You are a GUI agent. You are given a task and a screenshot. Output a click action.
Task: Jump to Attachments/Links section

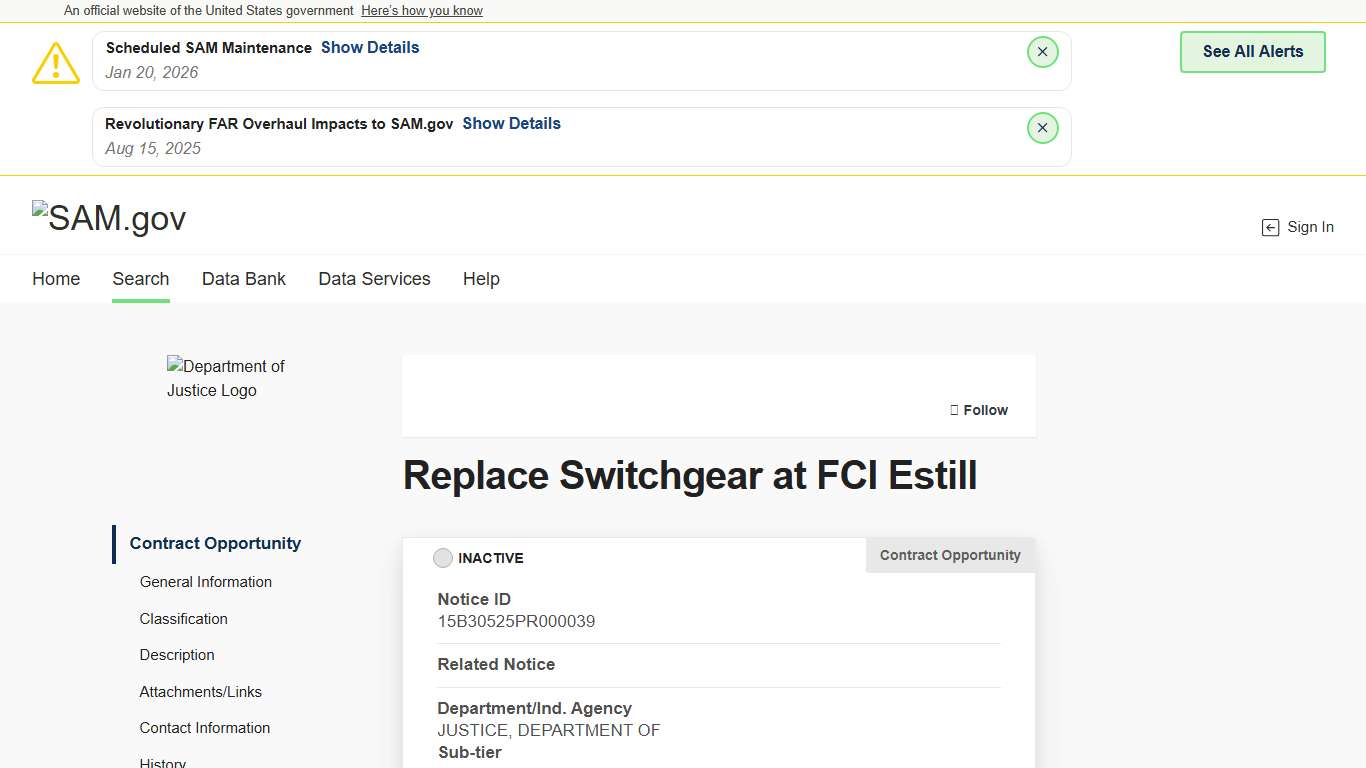click(x=201, y=692)
